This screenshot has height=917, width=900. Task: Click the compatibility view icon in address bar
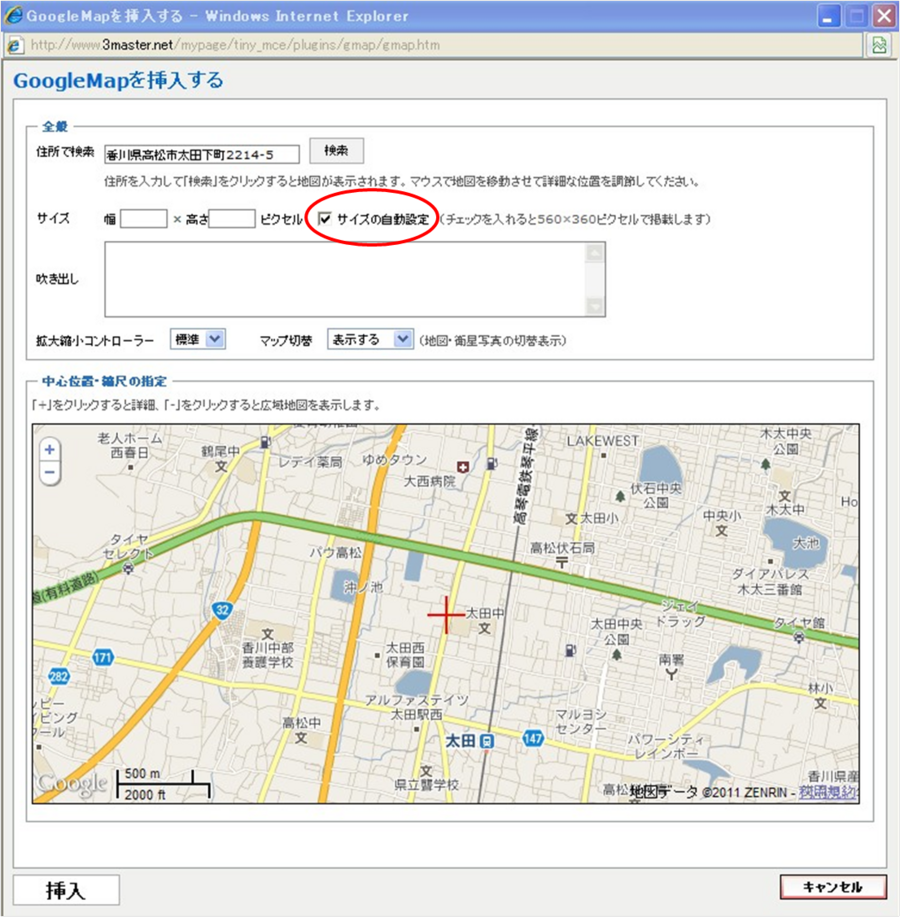click(x=879, y=45)
